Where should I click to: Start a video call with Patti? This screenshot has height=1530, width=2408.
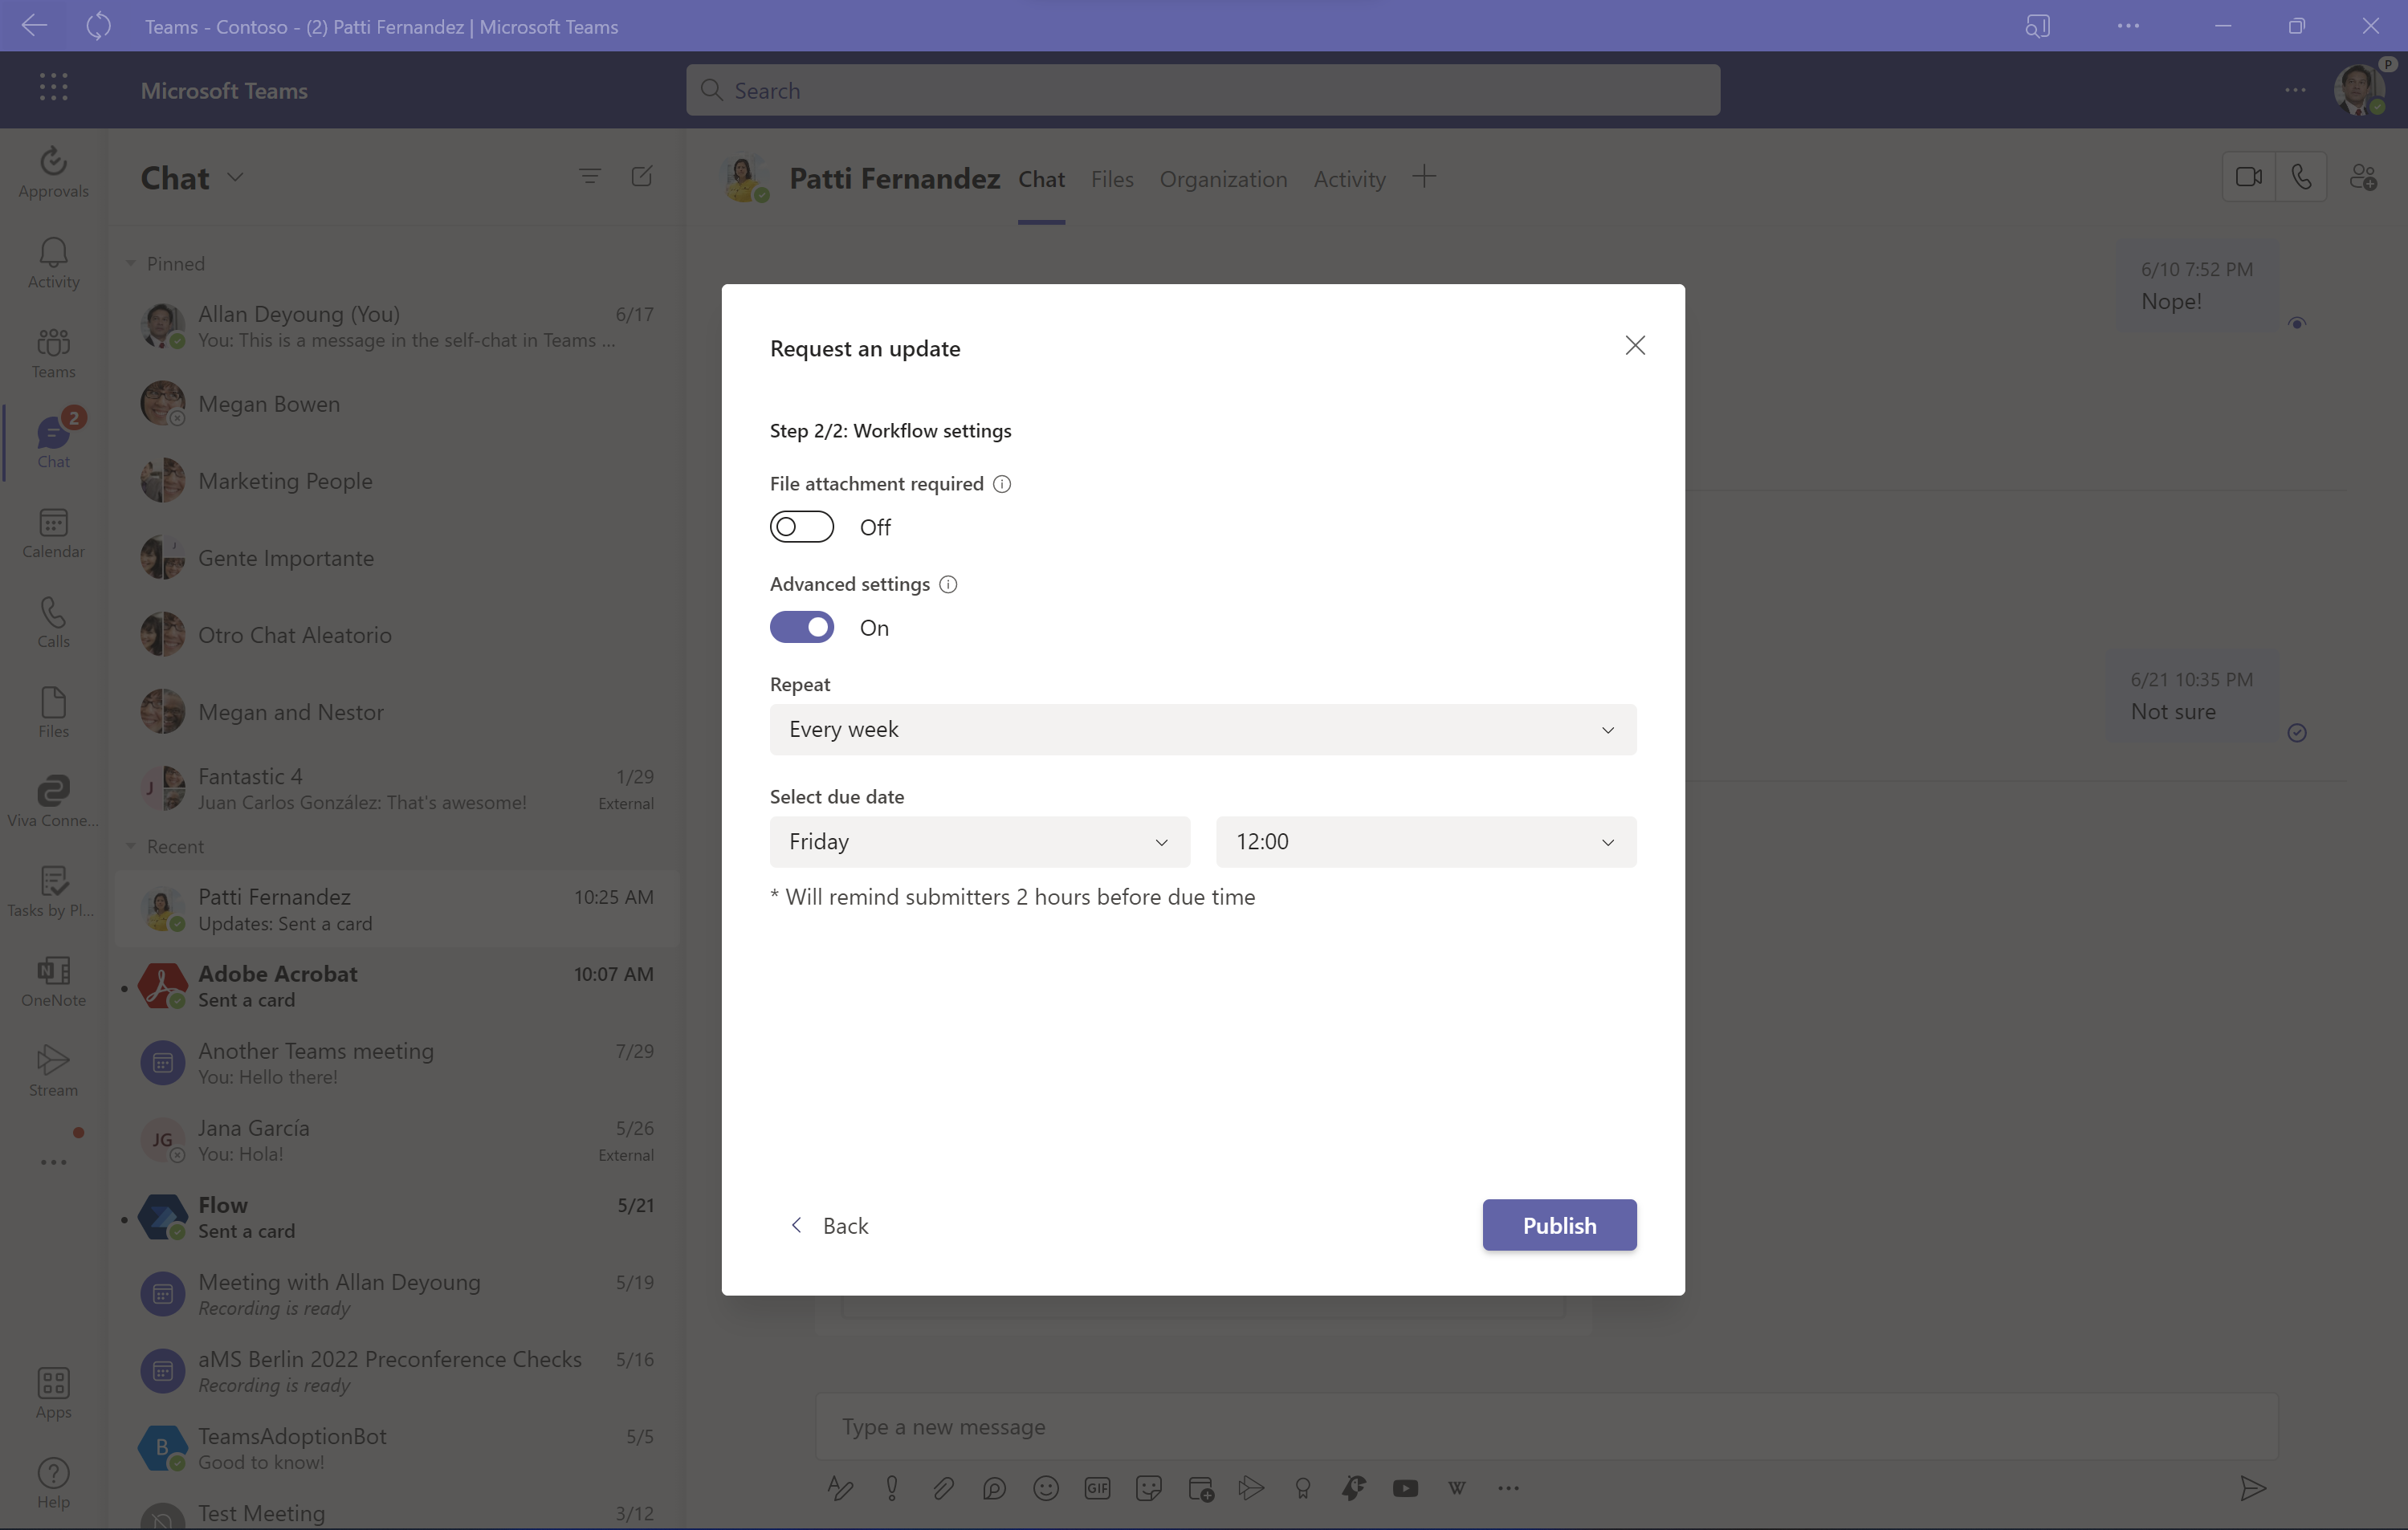[2249, 177]
